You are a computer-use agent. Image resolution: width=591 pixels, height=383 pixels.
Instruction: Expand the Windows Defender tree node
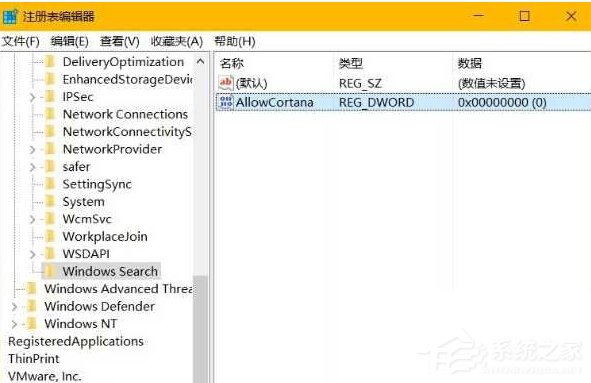pyautogui.click(x=15, y=307)
